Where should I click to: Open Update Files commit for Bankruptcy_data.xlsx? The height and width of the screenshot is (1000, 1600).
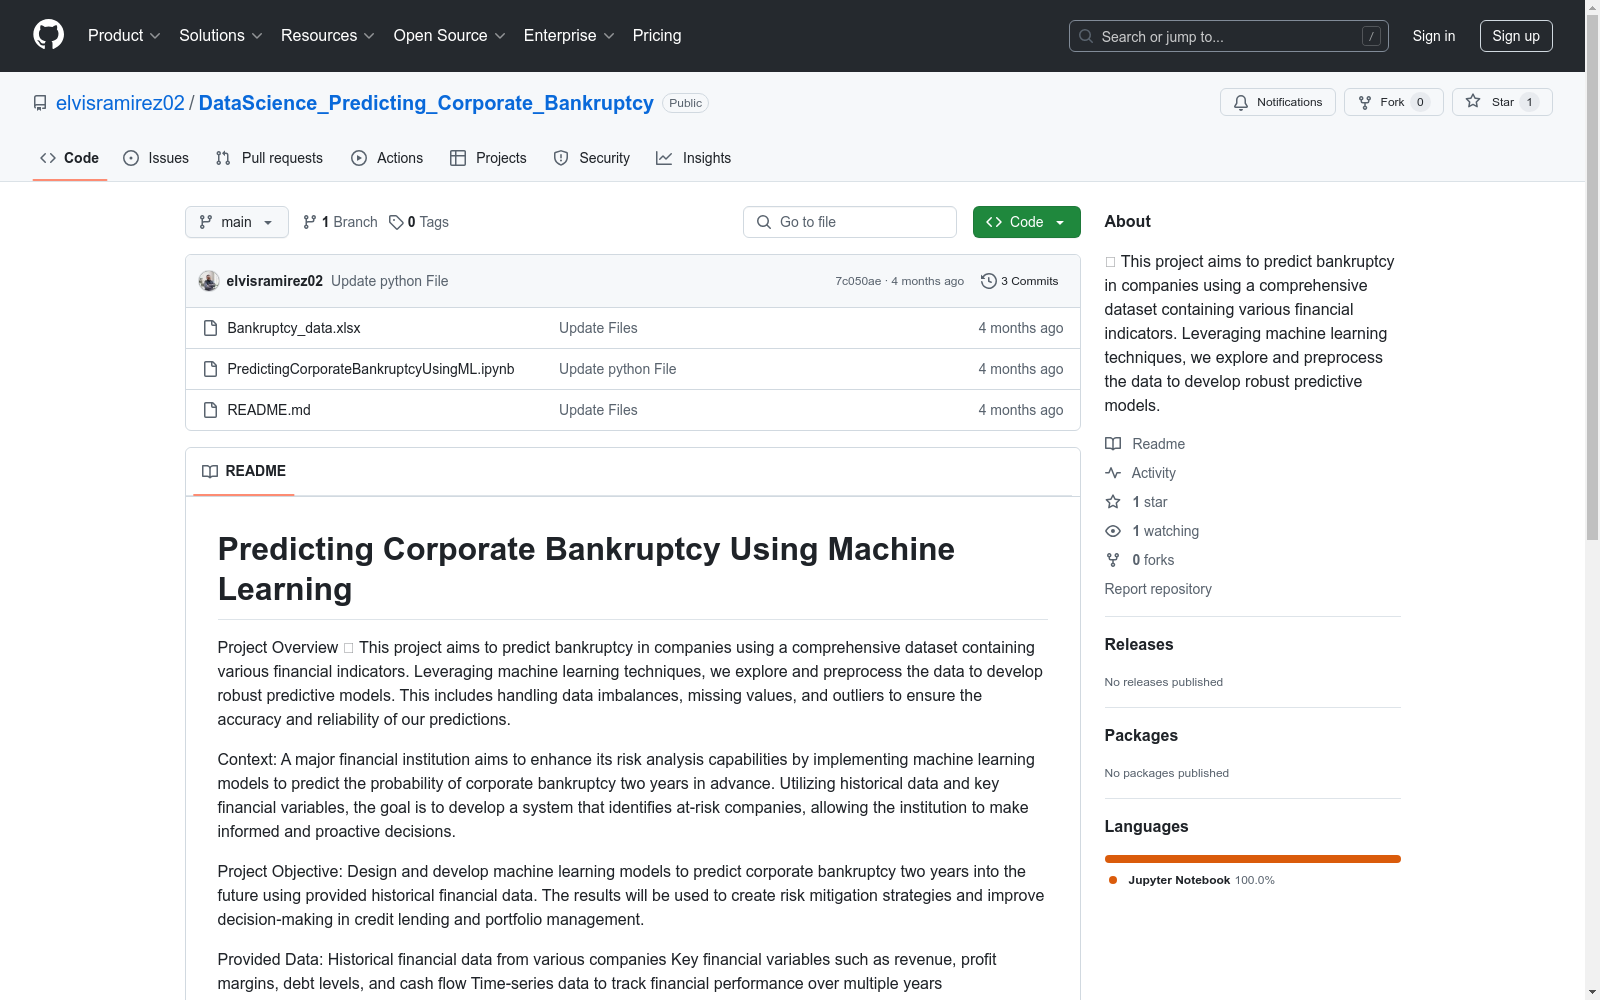click(x=598, y=328)
